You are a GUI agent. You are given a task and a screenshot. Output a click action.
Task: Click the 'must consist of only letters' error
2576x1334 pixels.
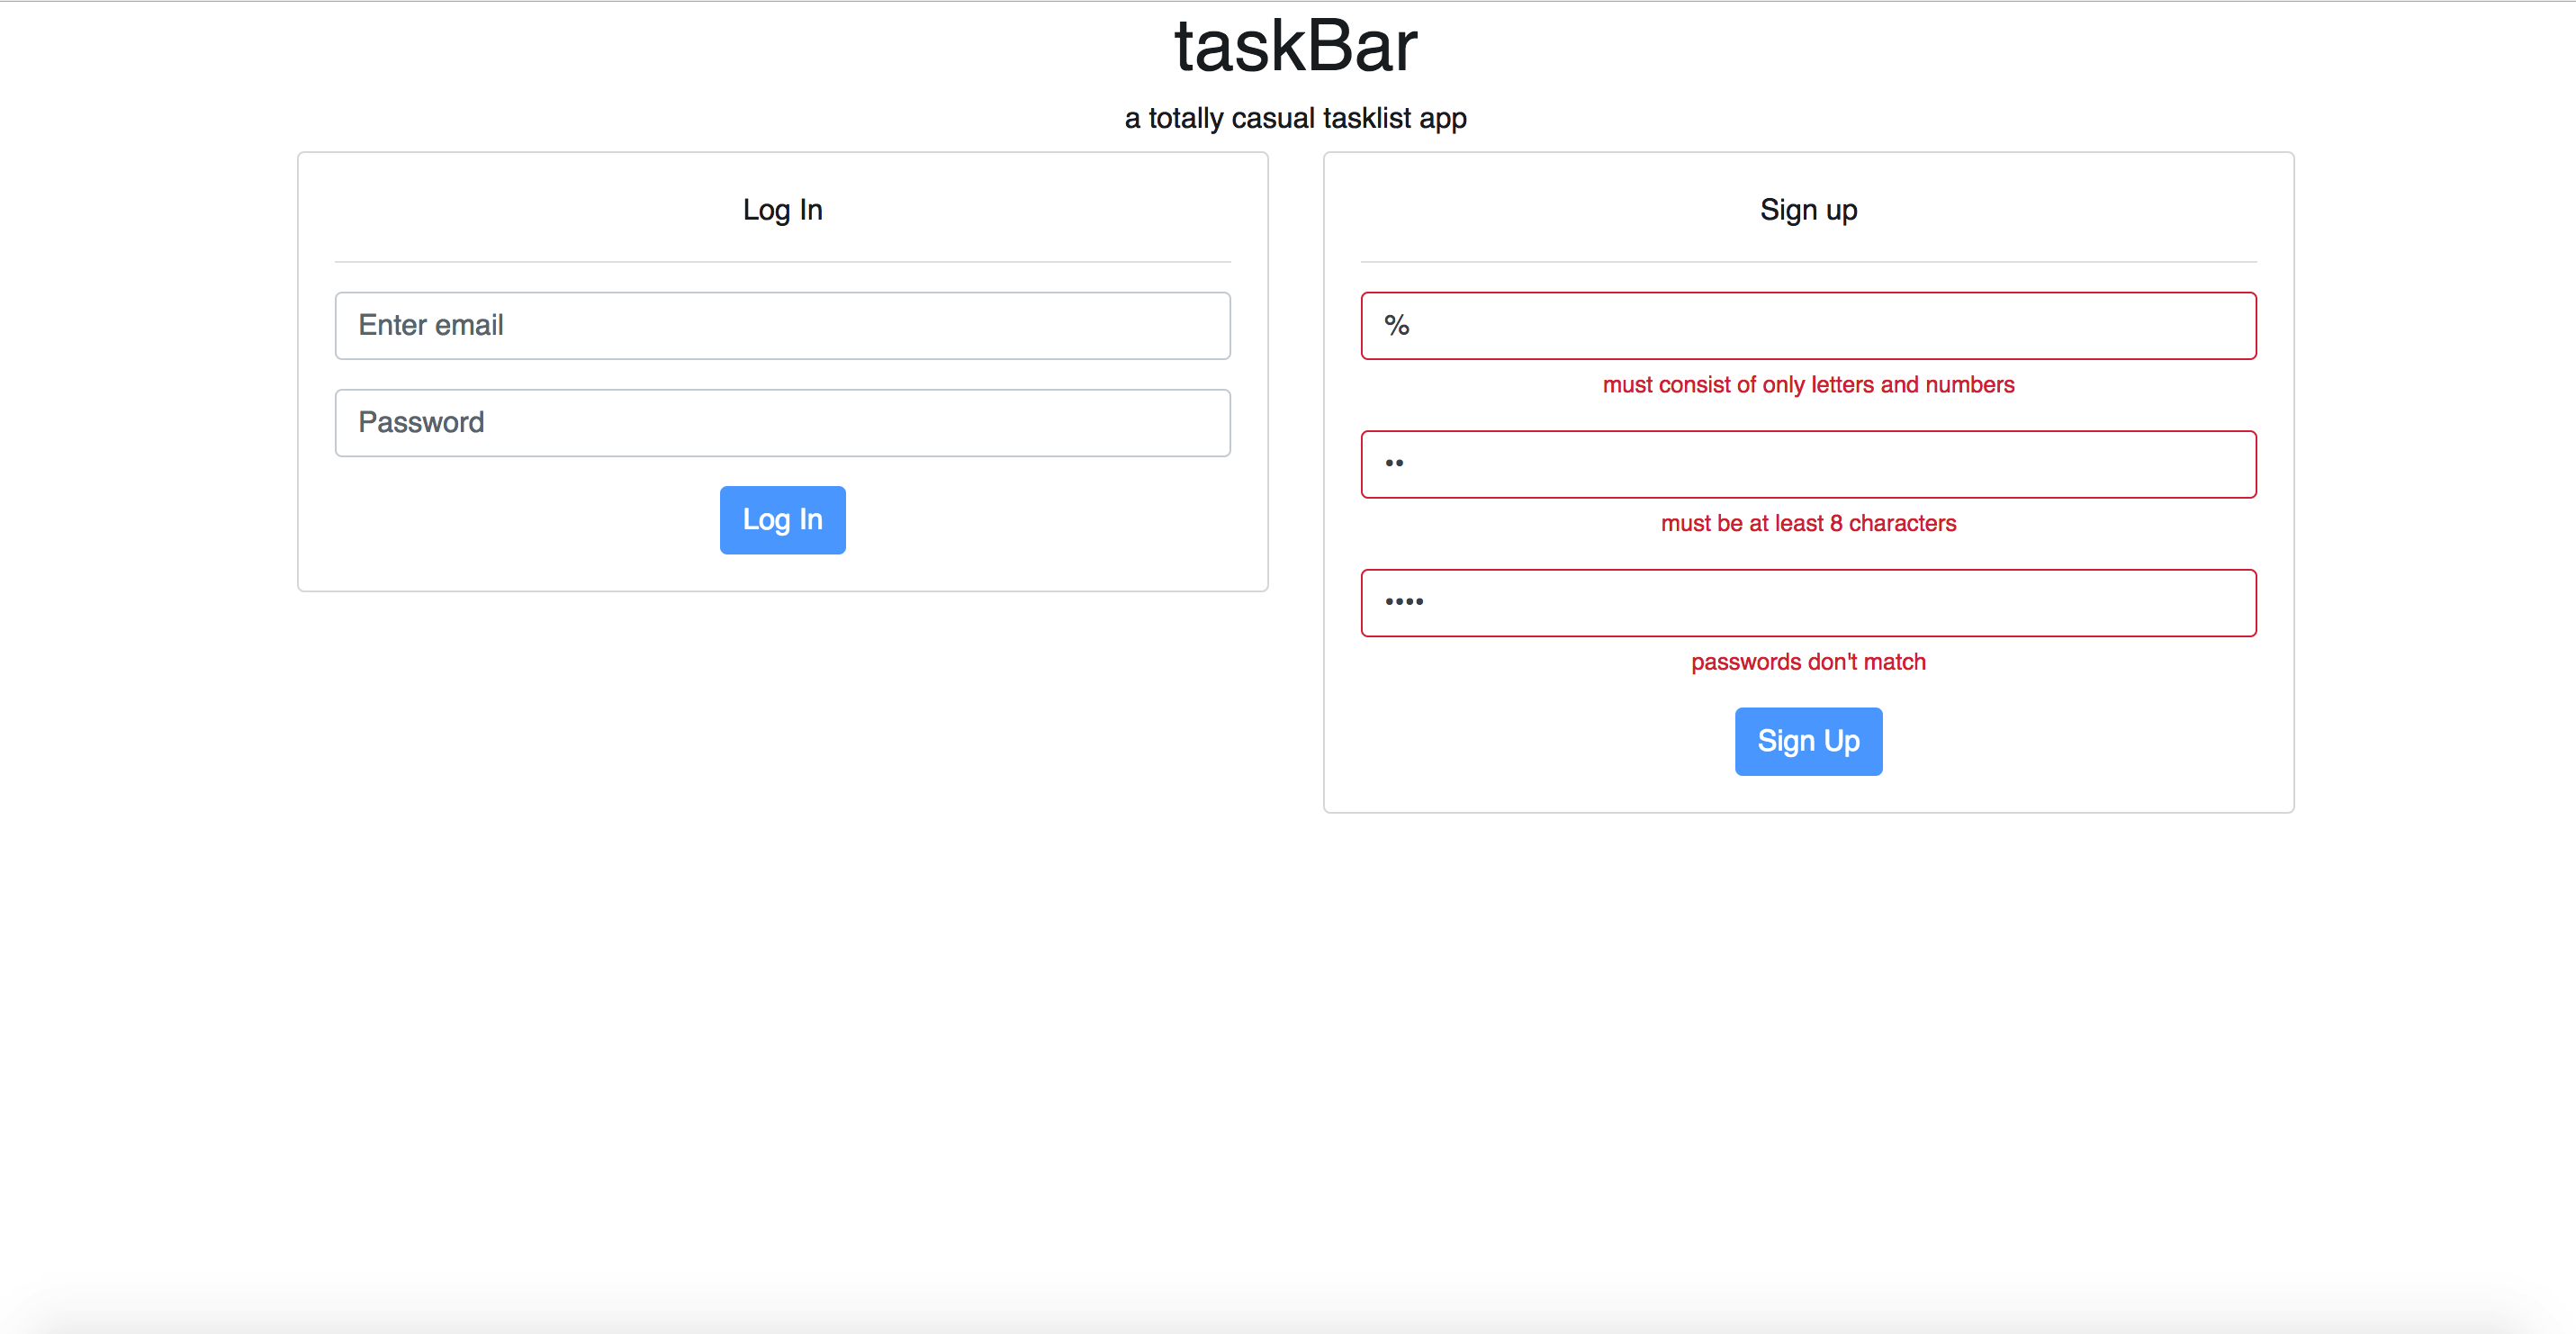tap(1808, 385)
